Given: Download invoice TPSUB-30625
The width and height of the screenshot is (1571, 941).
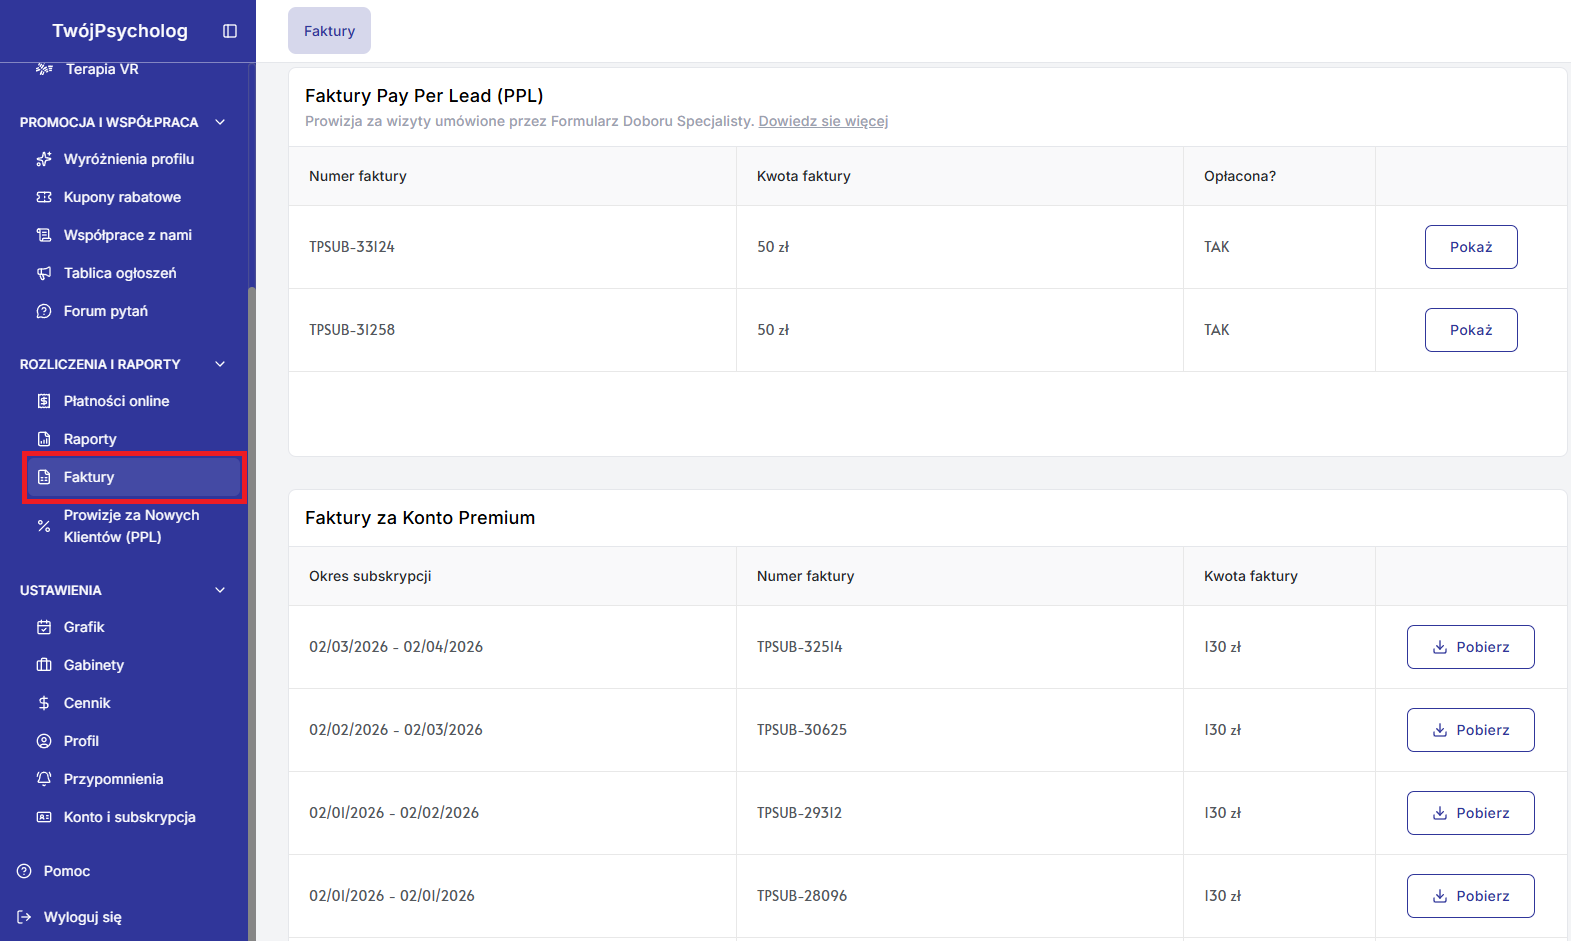Looking at the screenshot, I should 1471,730.
